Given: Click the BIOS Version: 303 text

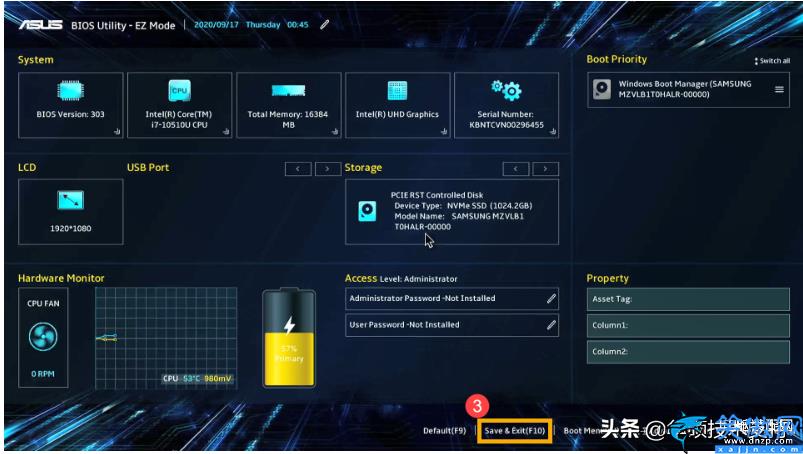Looking at the screenshot, I should click(70, 114).
